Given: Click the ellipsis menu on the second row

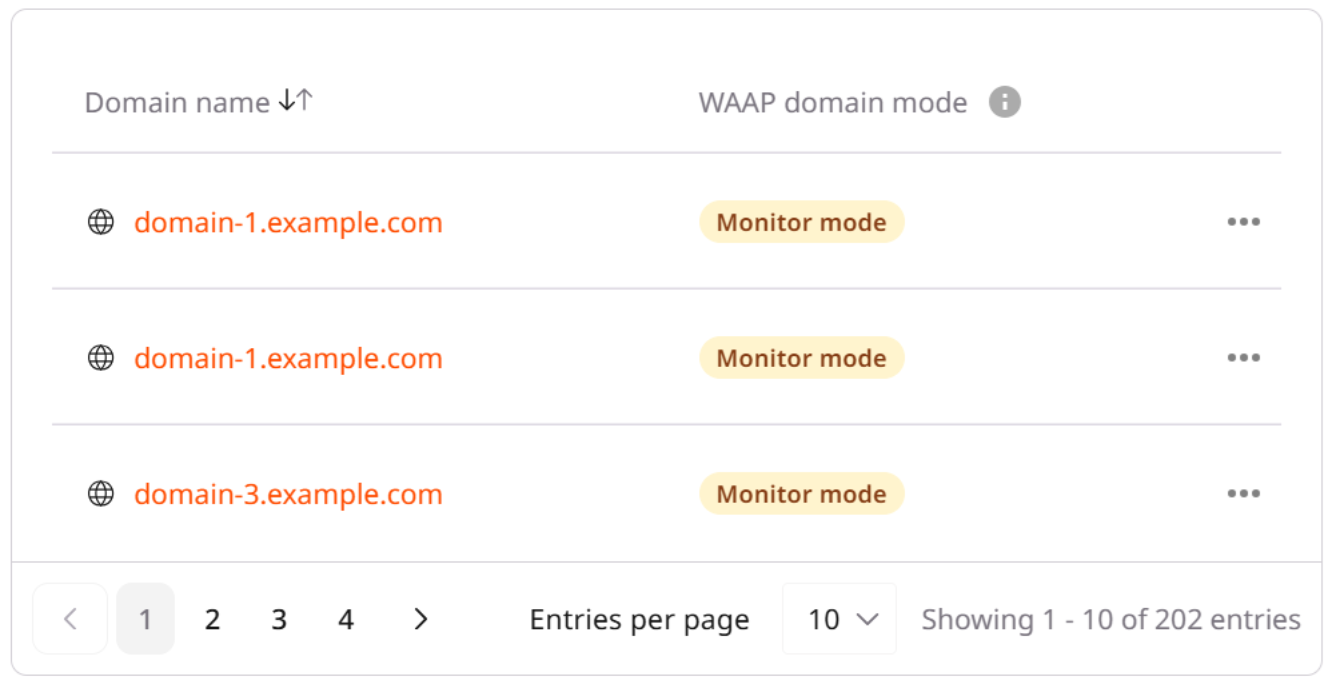Looking at the screenshot, I should (1244, 357).
